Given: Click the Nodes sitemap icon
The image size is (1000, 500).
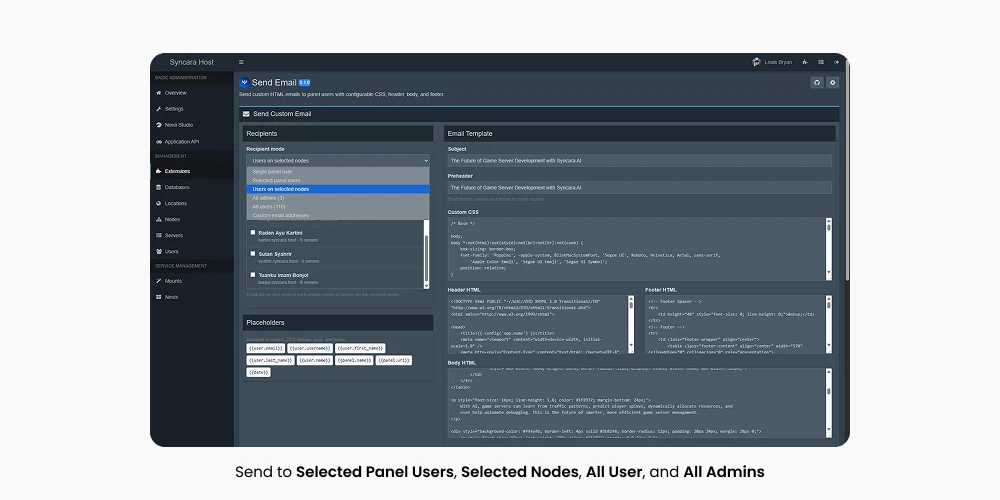Looking at the screenshot, I should pos(159,219).
